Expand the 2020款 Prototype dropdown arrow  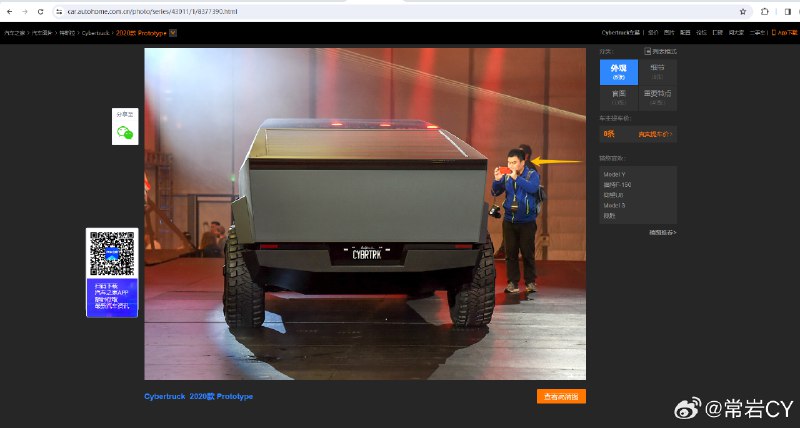click(x=173, y=33)
